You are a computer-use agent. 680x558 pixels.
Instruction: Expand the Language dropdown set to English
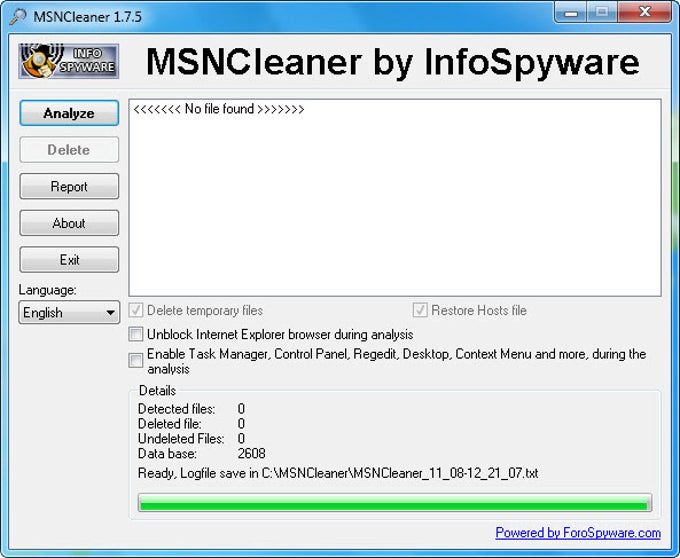pos(69,312)
